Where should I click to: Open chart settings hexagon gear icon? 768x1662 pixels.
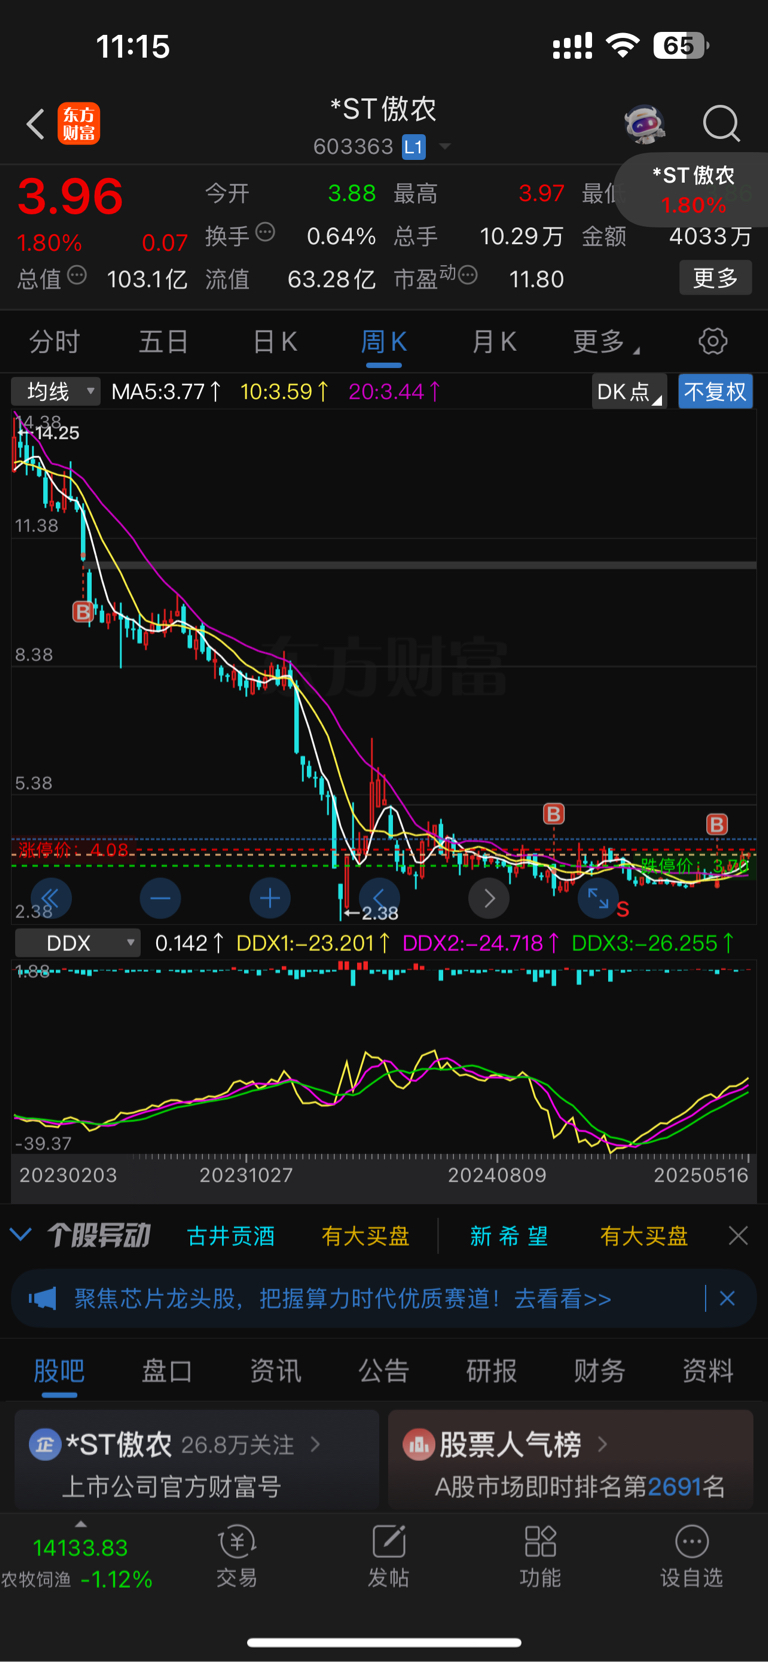(713, 341)
